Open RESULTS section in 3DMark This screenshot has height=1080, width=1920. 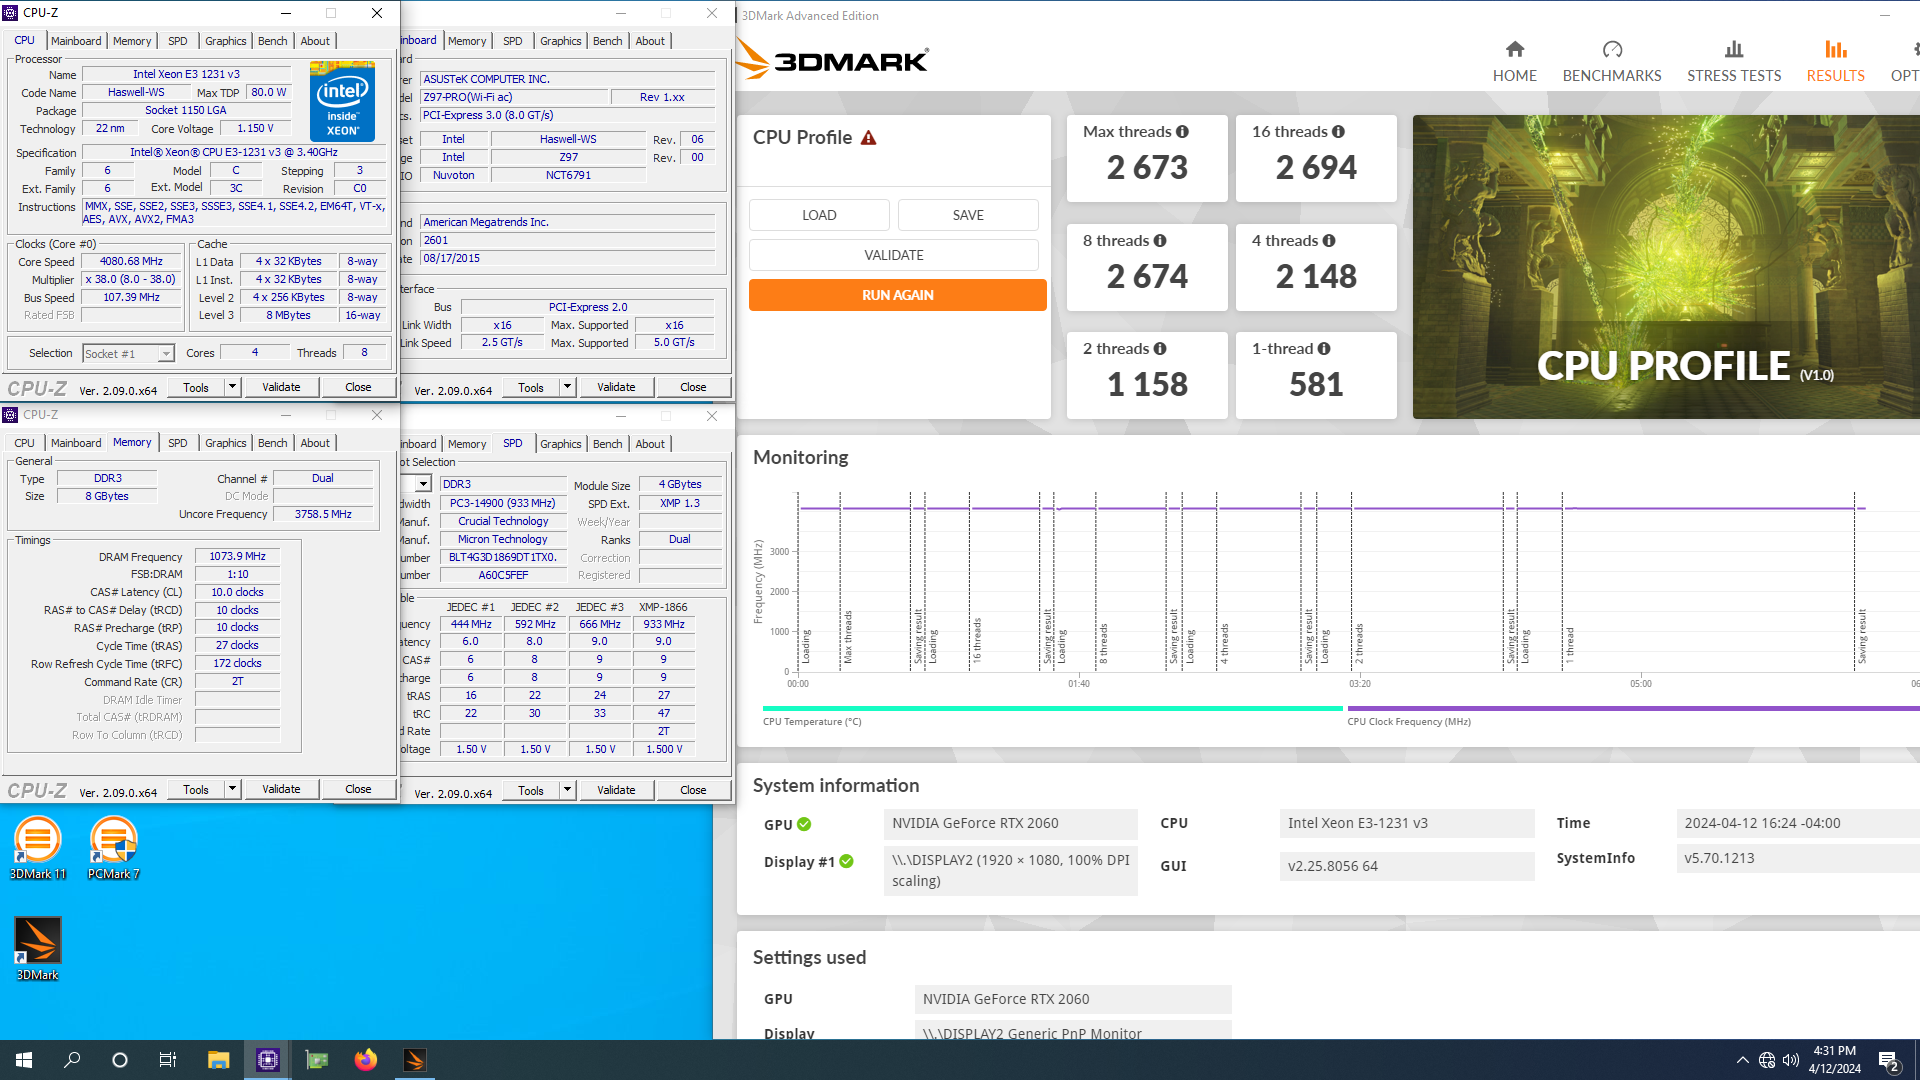[x=1835, y=61]
